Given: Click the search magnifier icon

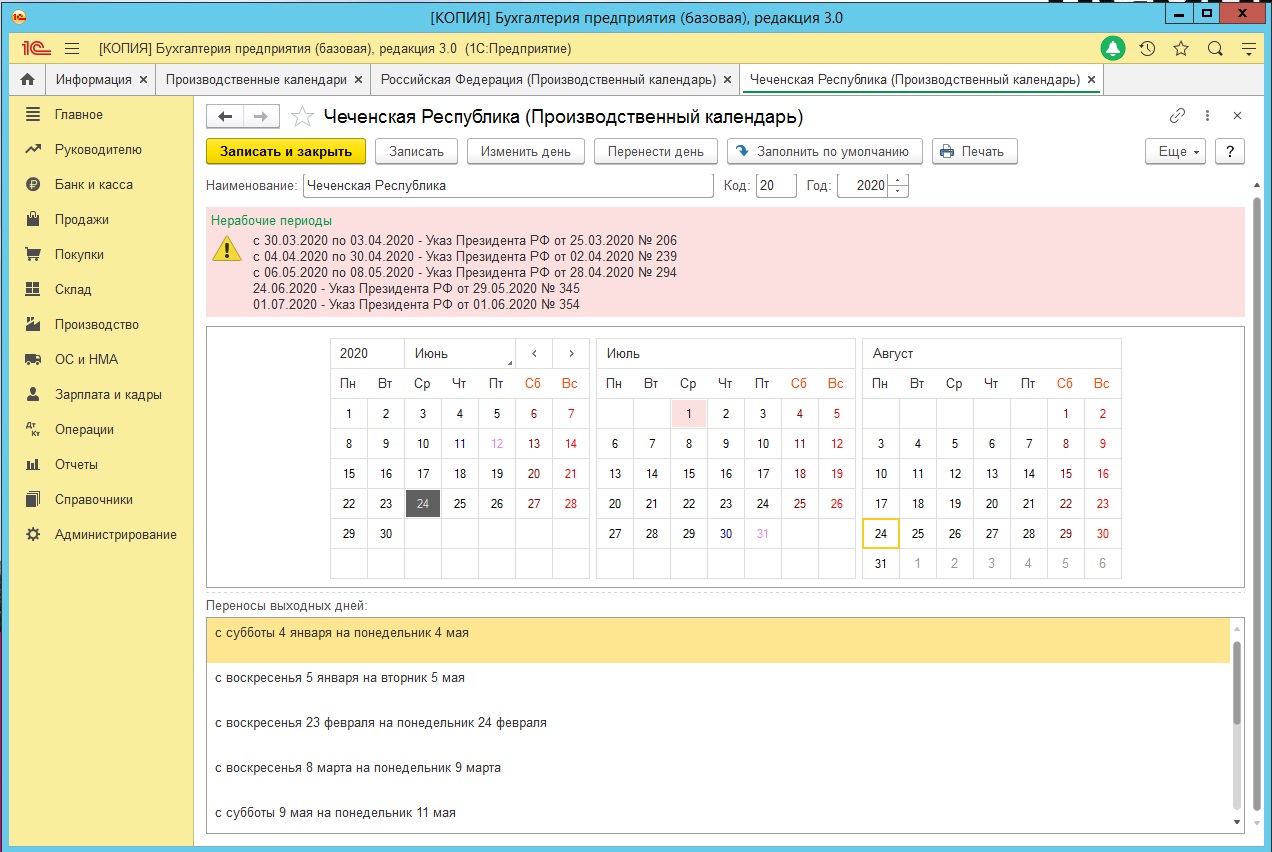Looking at the screenshot, I should [x=1215, y=48].
